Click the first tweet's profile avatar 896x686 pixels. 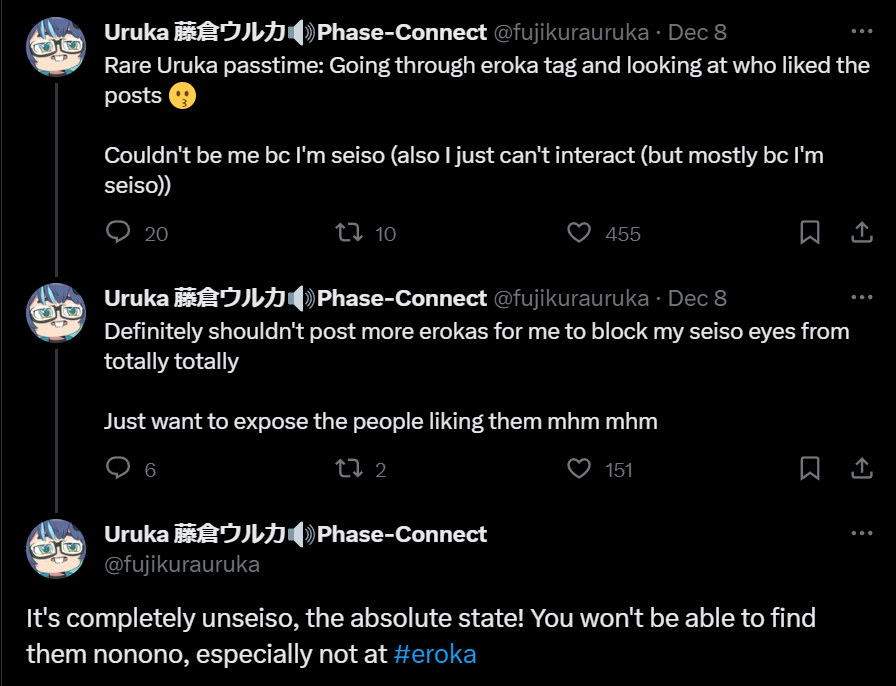pos(54,48)
